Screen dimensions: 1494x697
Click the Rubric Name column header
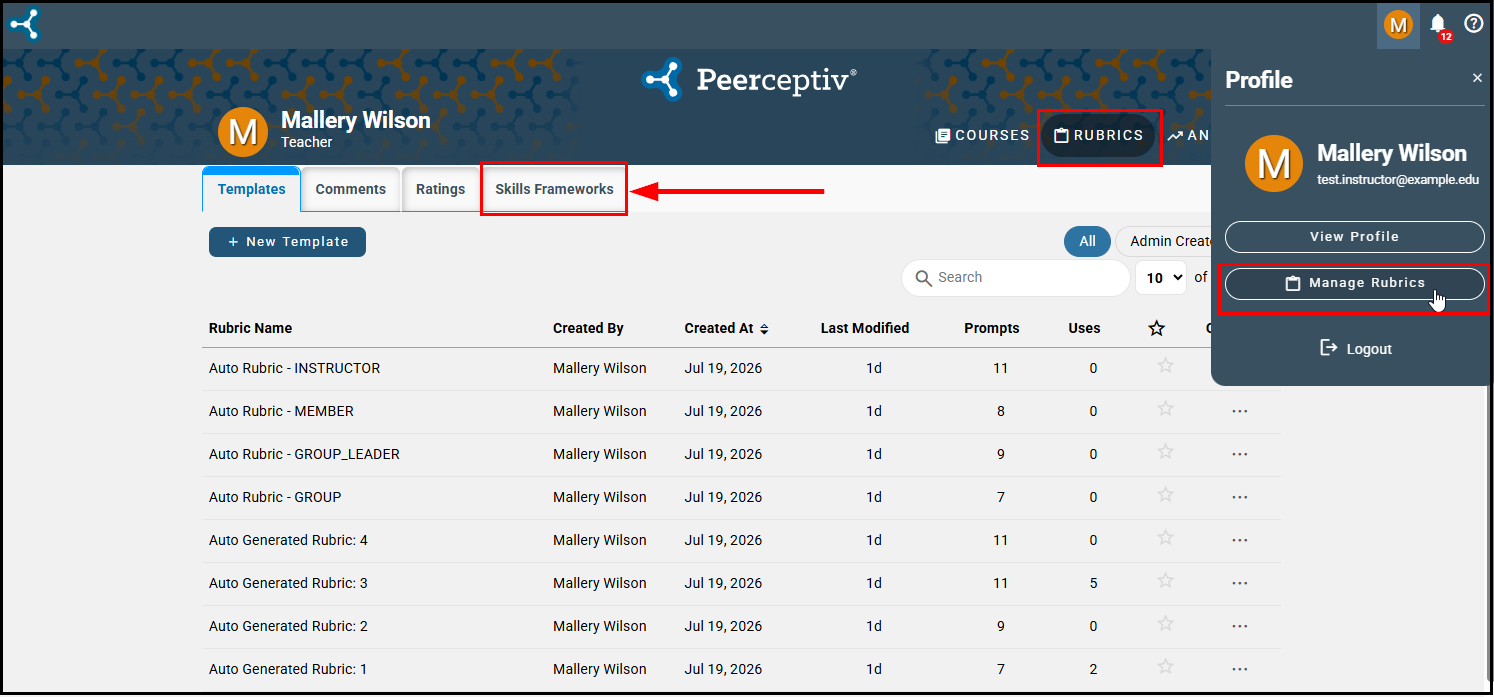coord(250,328)
